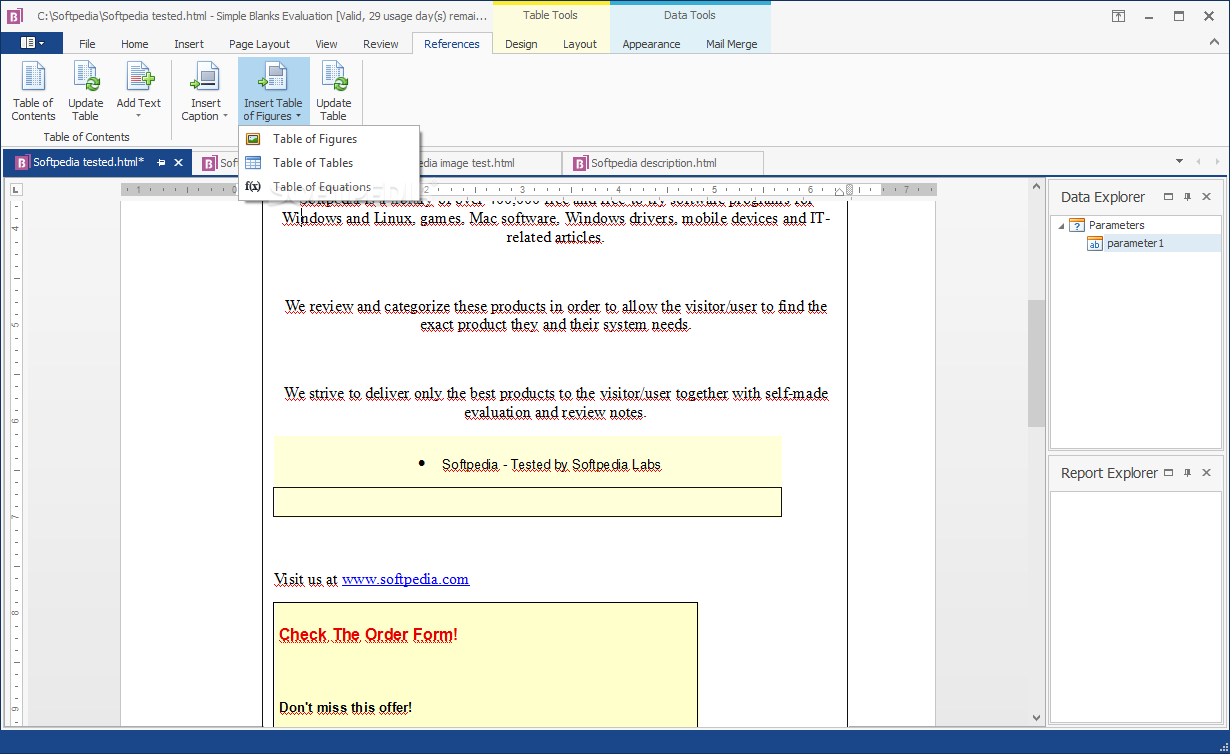Switch to the Review ribbon tab
This screenshot has width=1230, height=754.
click(381, 44)
